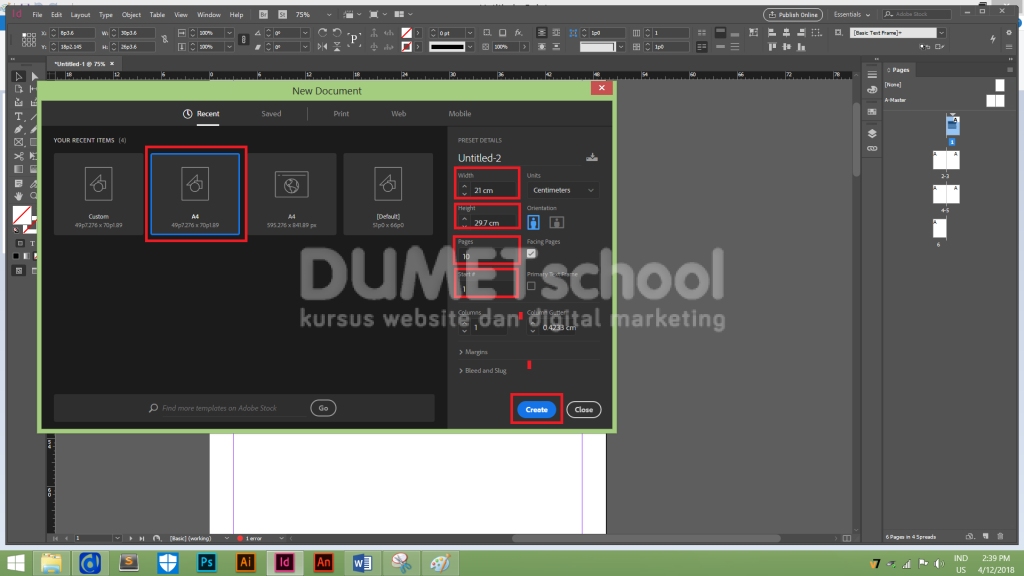Select the Selection tool arrow

(x=19, y=76)
